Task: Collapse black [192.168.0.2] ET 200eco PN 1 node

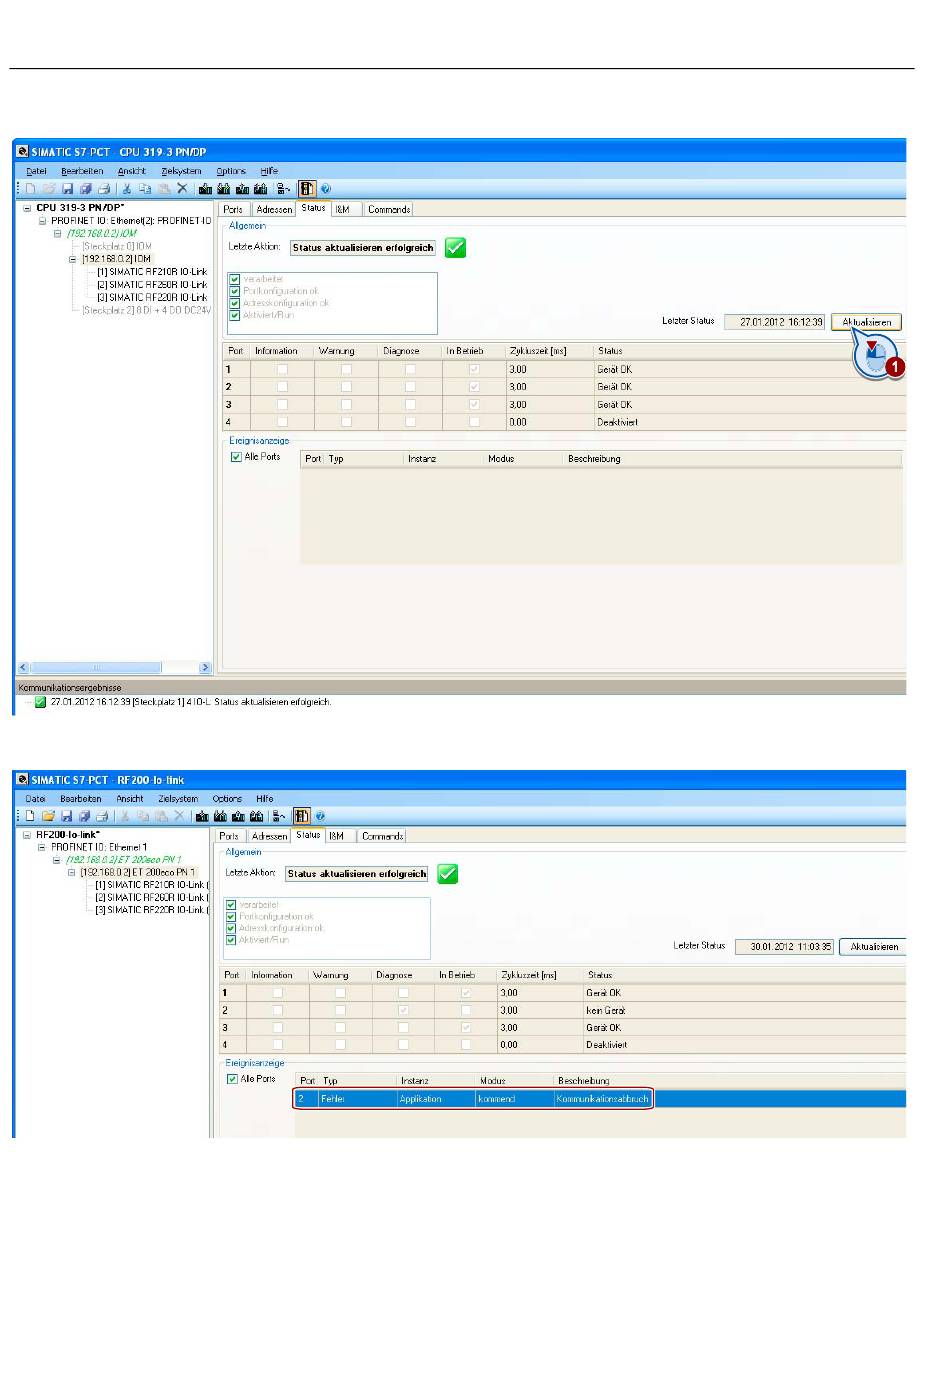Action: (72, 873)
